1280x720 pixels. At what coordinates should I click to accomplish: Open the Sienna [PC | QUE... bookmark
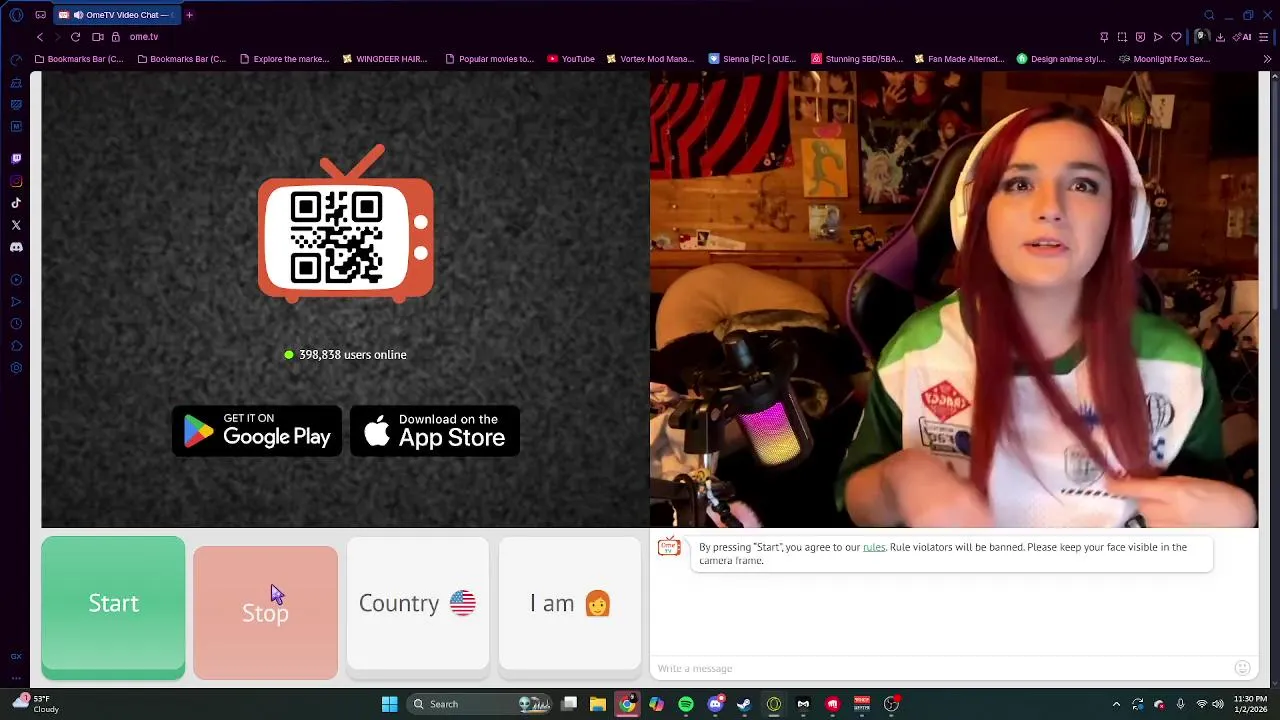753,59
